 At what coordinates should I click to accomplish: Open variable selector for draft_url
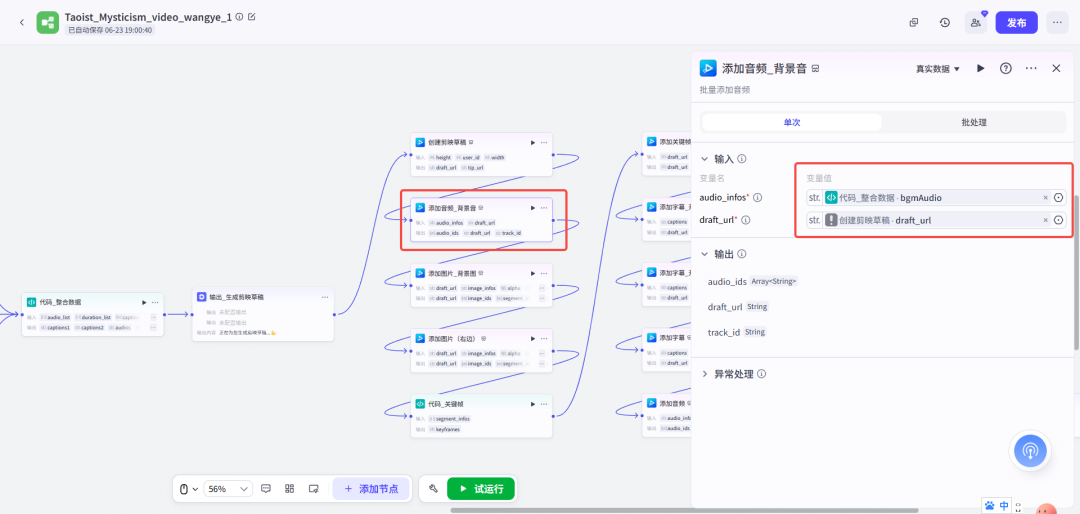(1059, 220)
